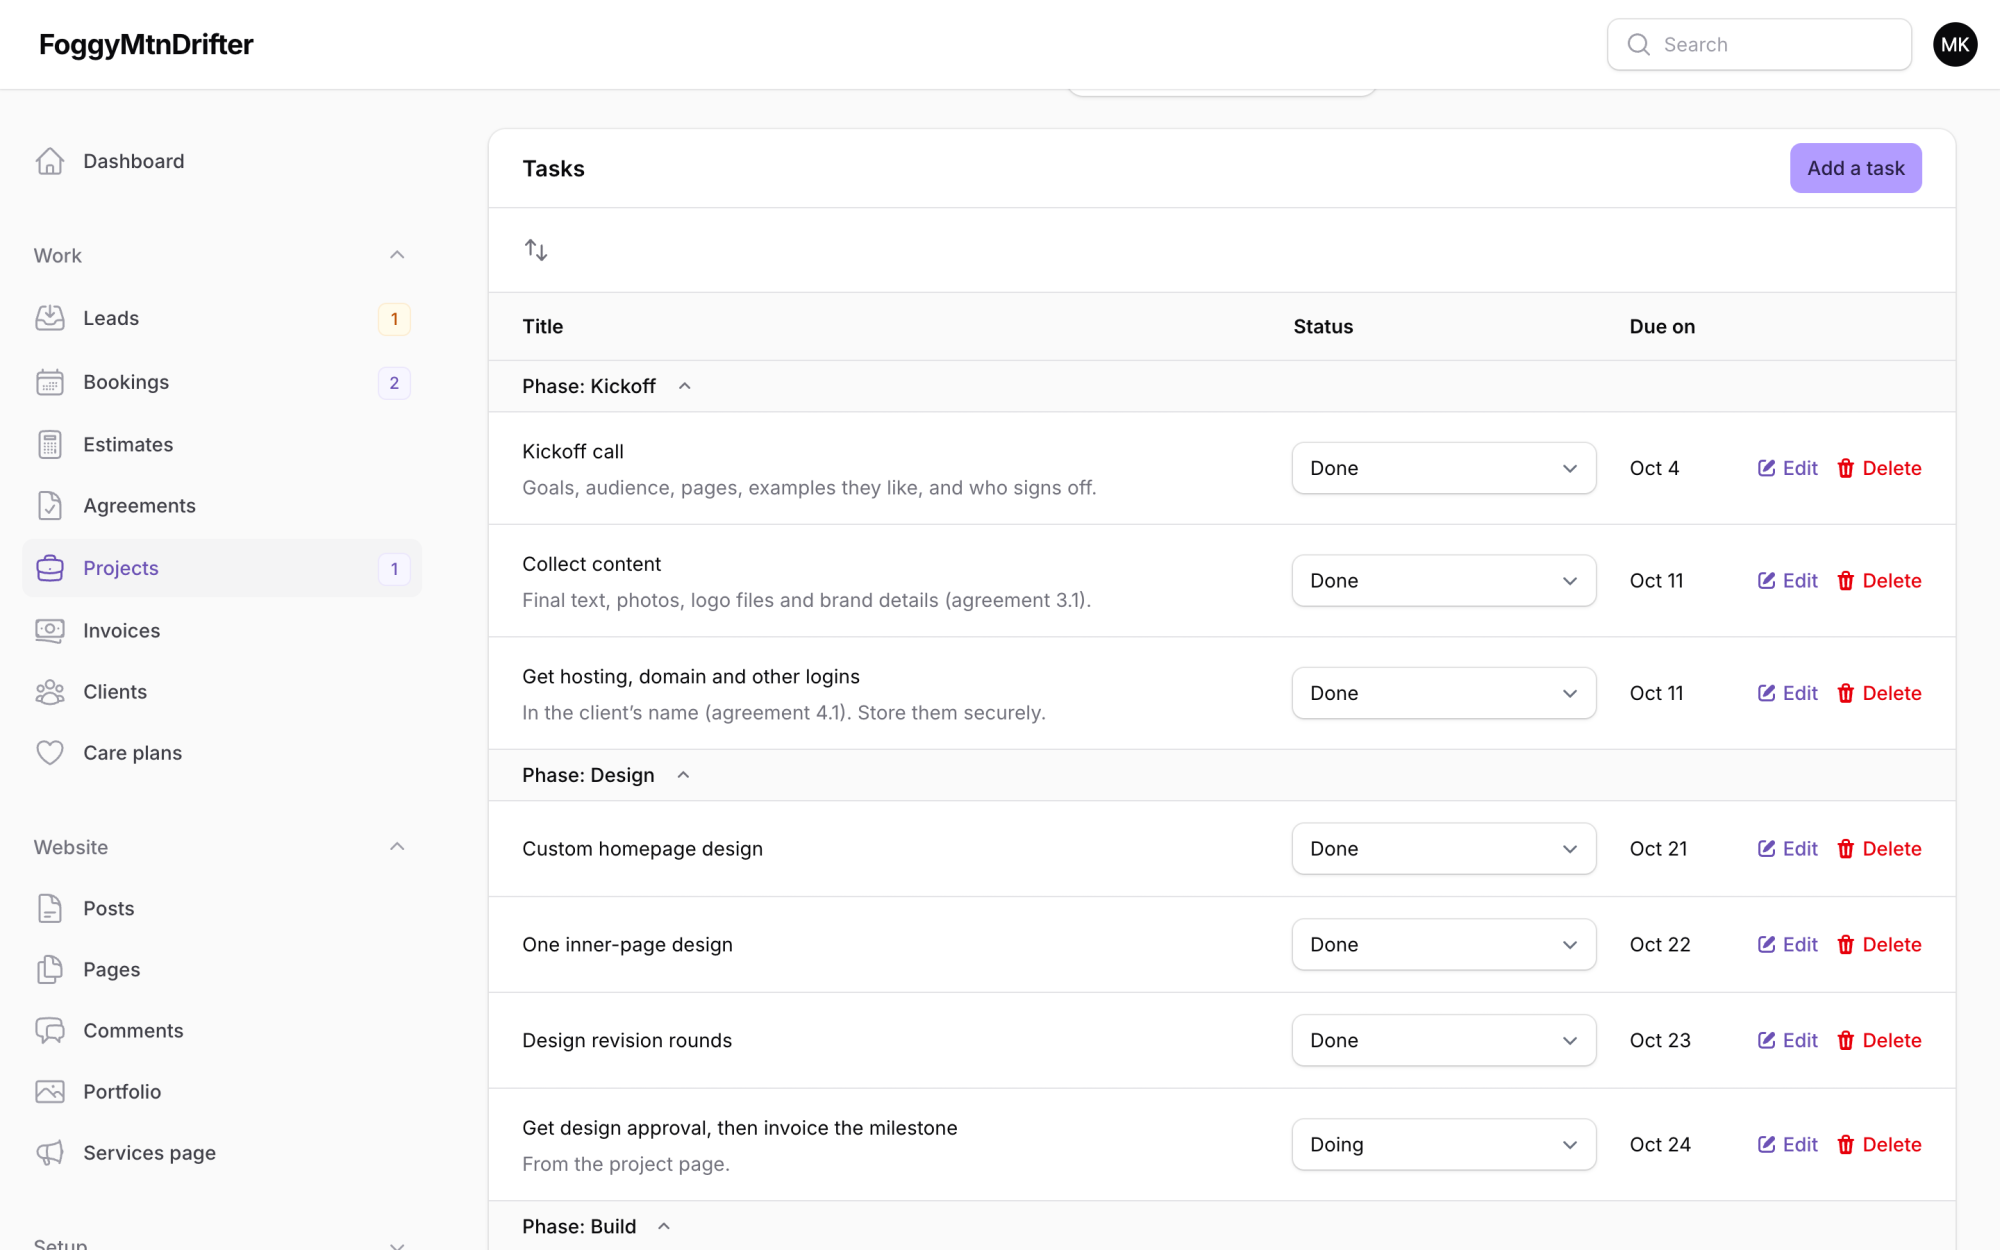Open Care plans from the sidebar
Viewport: 2000px width, 1250px height.
point(222,753)
